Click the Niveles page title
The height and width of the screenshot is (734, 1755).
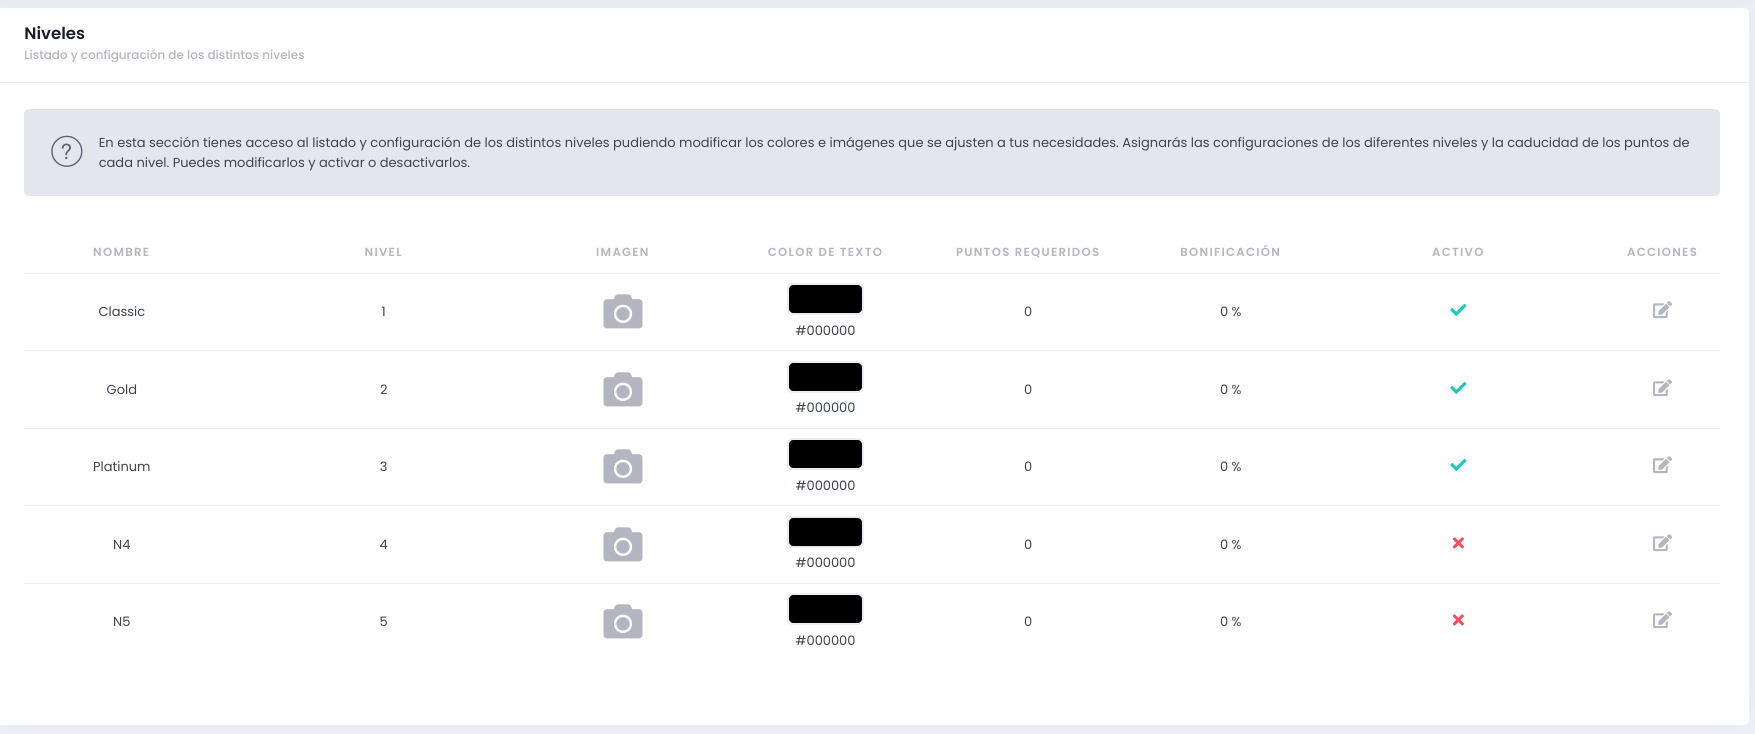click(54, 33)
